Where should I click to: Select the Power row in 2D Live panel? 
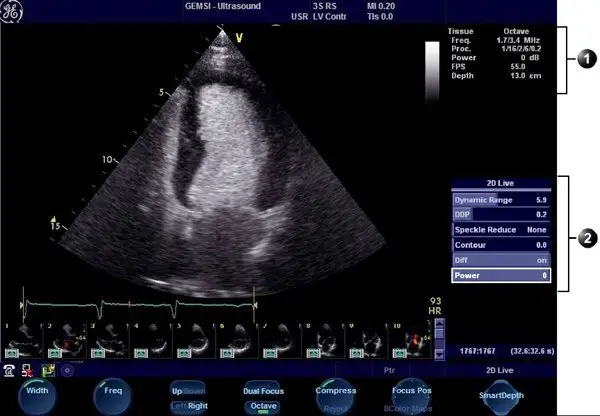tap(500, 274)
